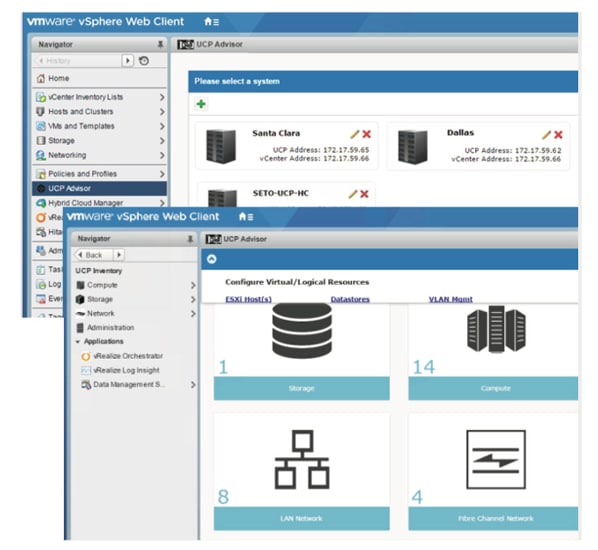598x550 pixels.
Task: Click the Back button in front Navigator
Action: click(x=93, y=255)
